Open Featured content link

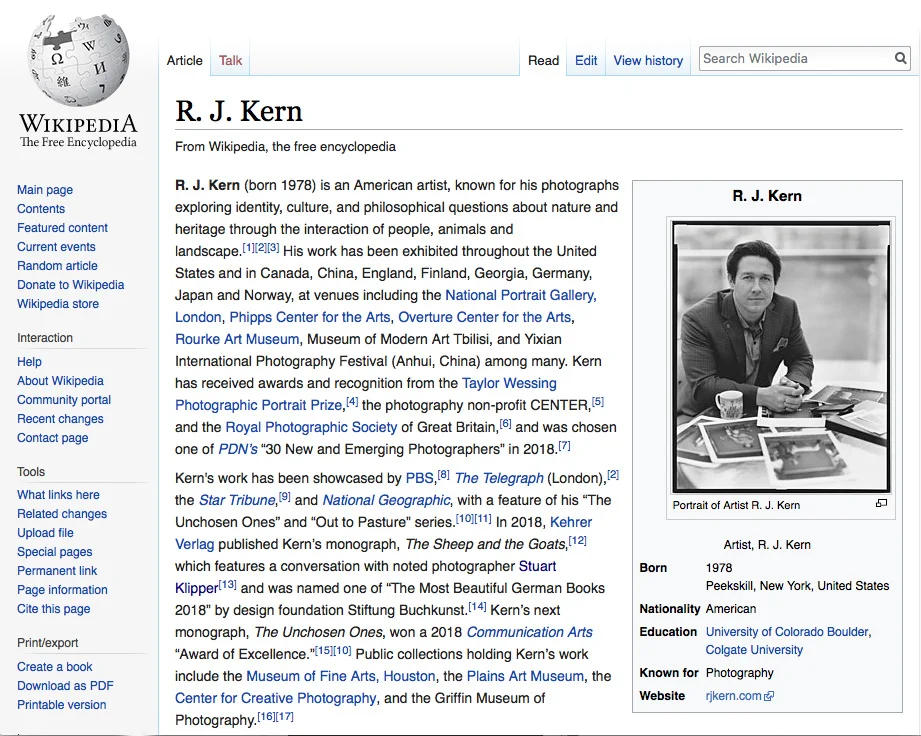tap(62, 228)
